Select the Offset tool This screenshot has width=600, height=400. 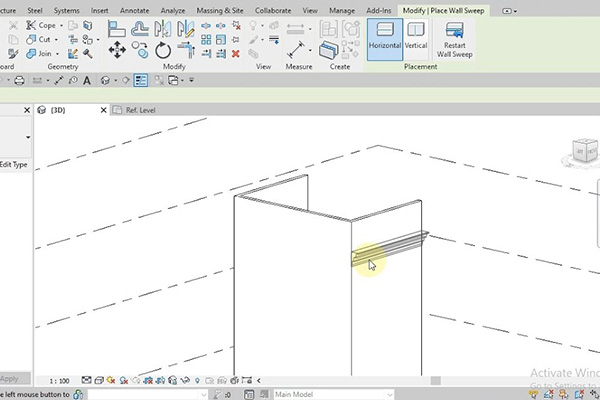click(140, 29)
